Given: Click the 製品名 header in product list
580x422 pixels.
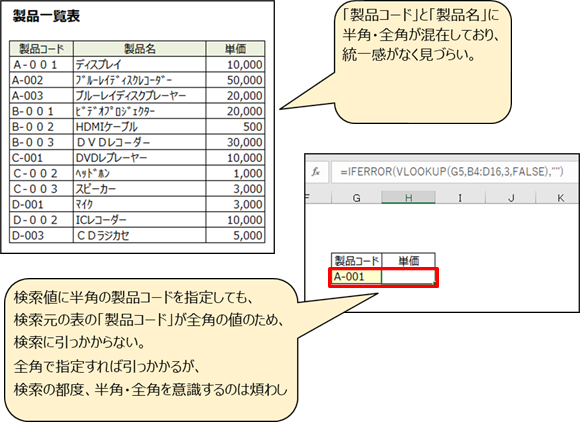Looking at the screenshot, I should coord(139,49).
